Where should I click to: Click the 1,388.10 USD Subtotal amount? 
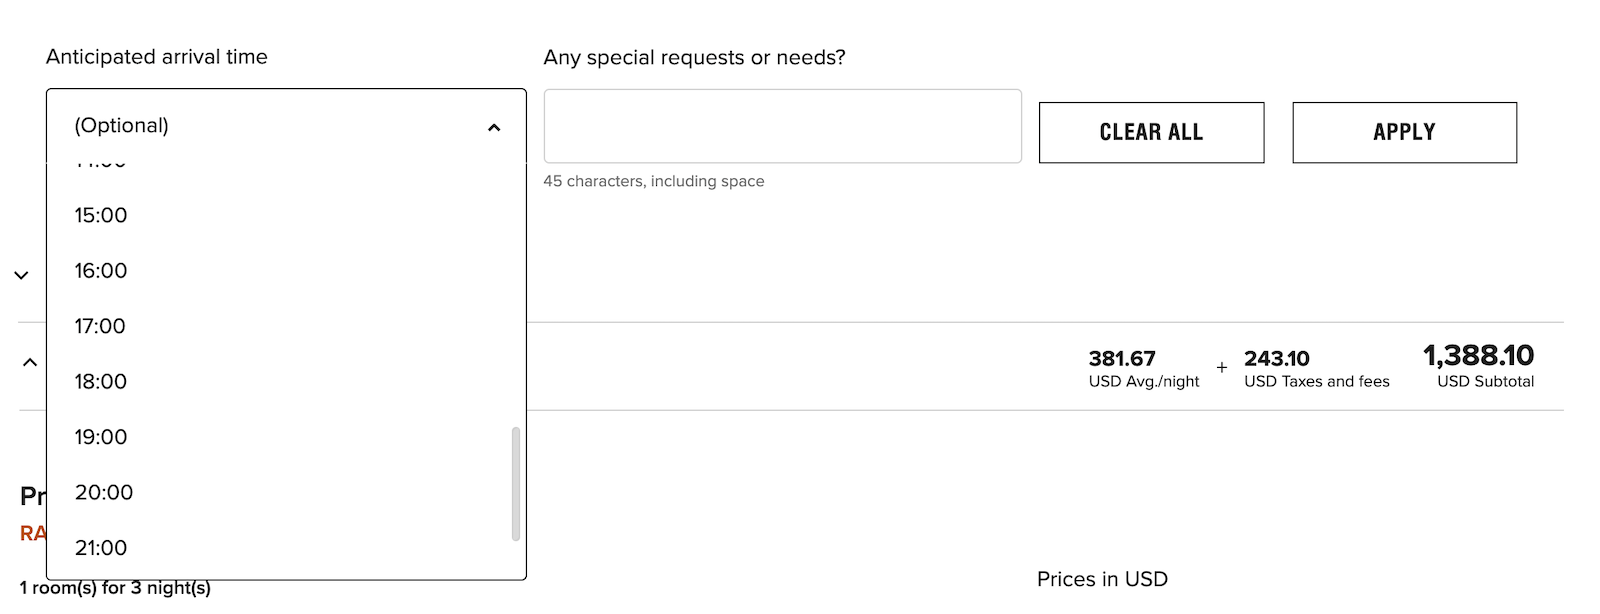[x=1478, y=356]
